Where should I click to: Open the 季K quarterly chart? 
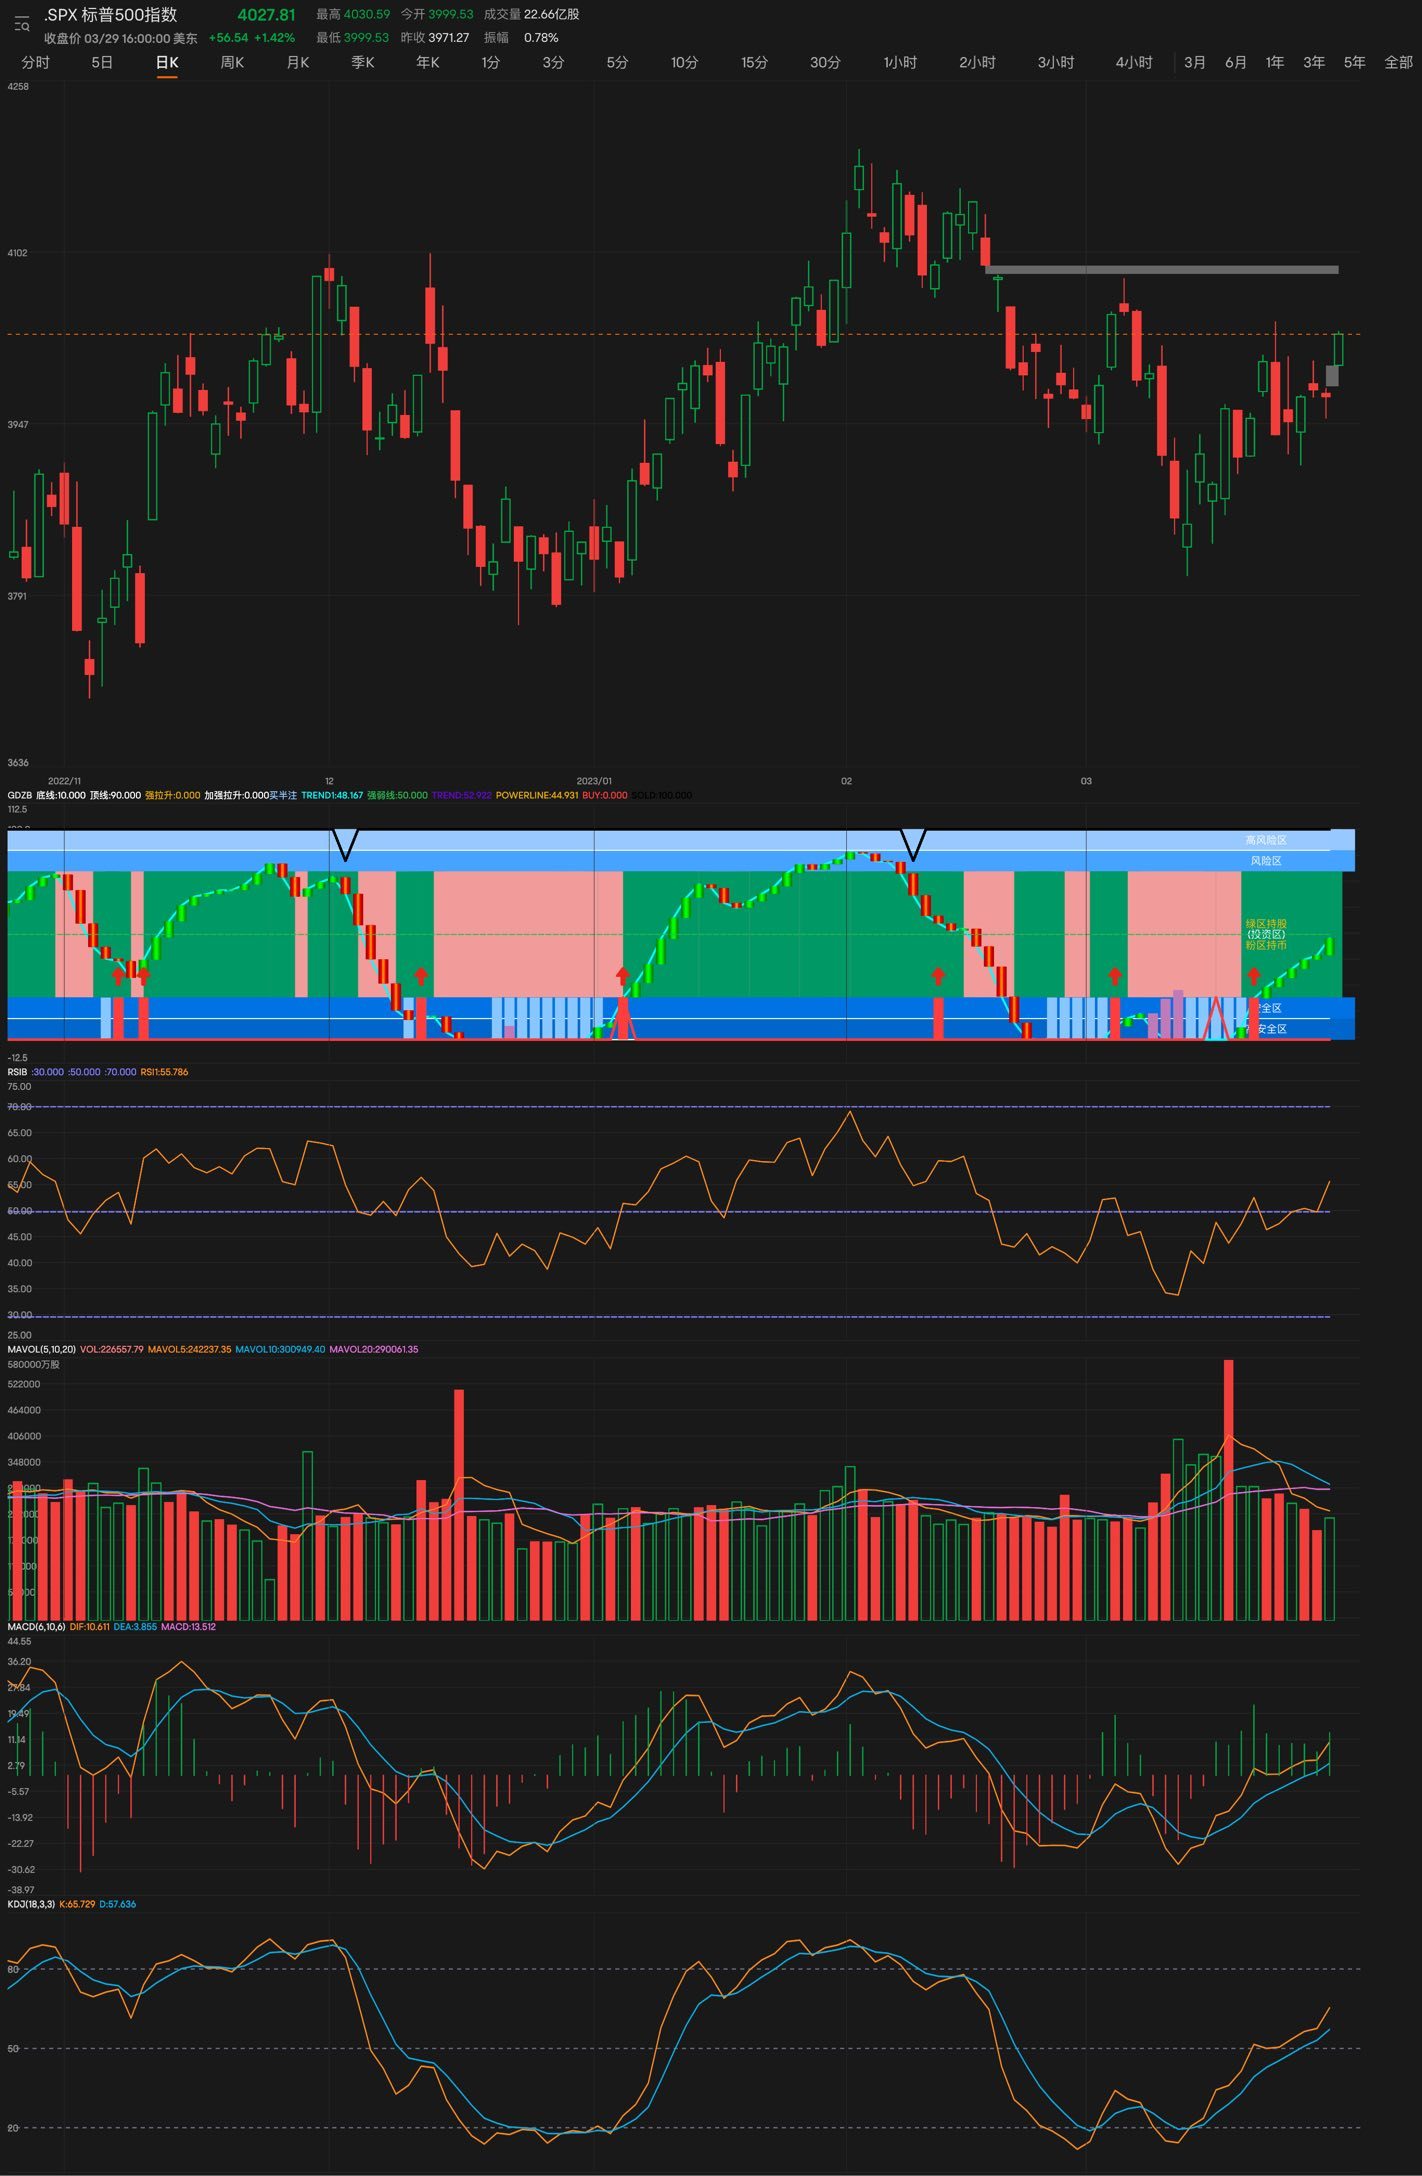tap(363, 62)
